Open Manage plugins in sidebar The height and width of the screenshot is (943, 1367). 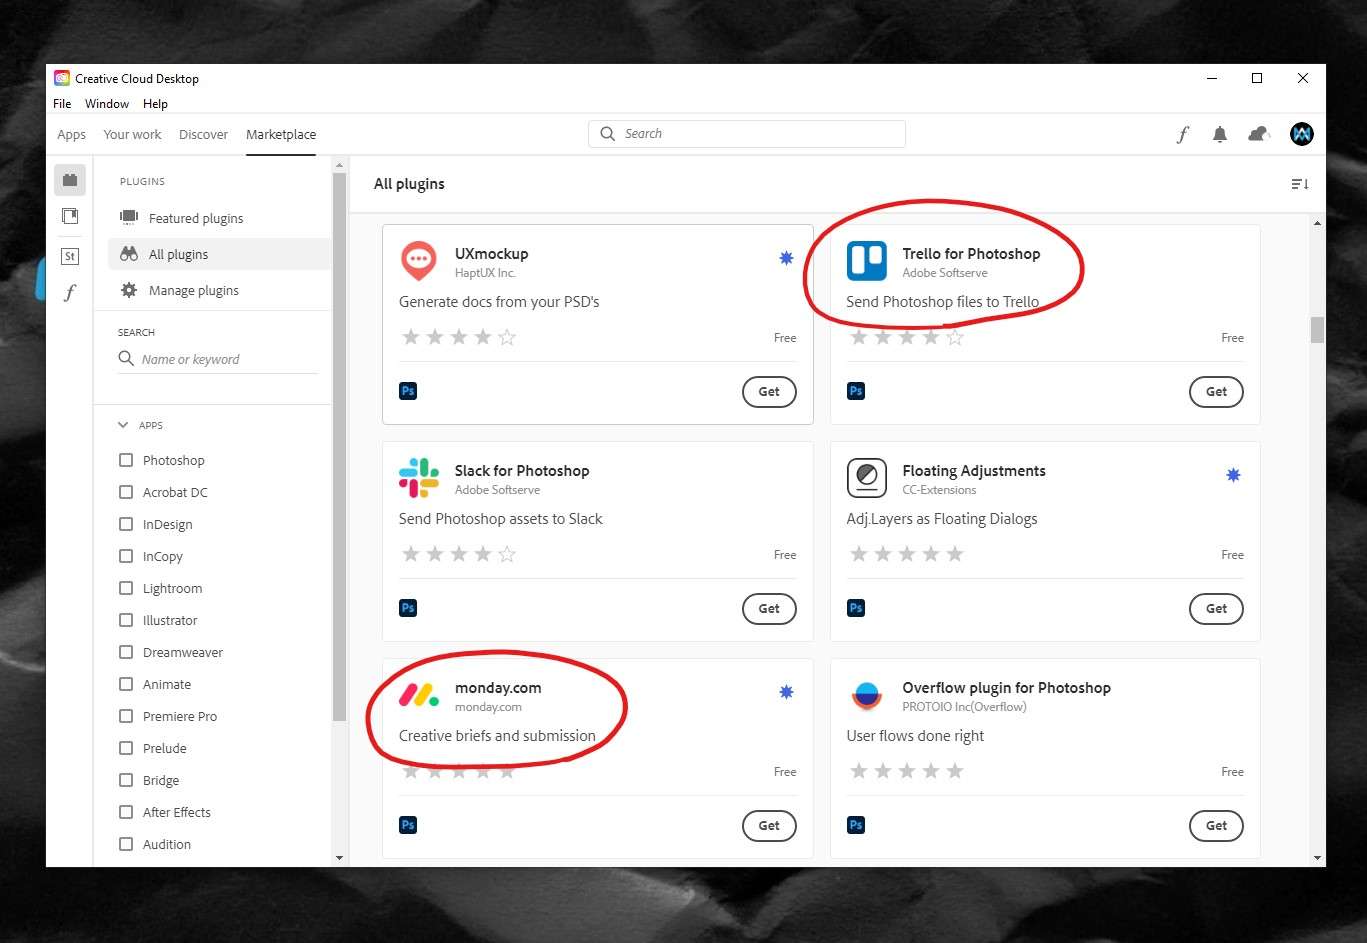pos(219,290)
